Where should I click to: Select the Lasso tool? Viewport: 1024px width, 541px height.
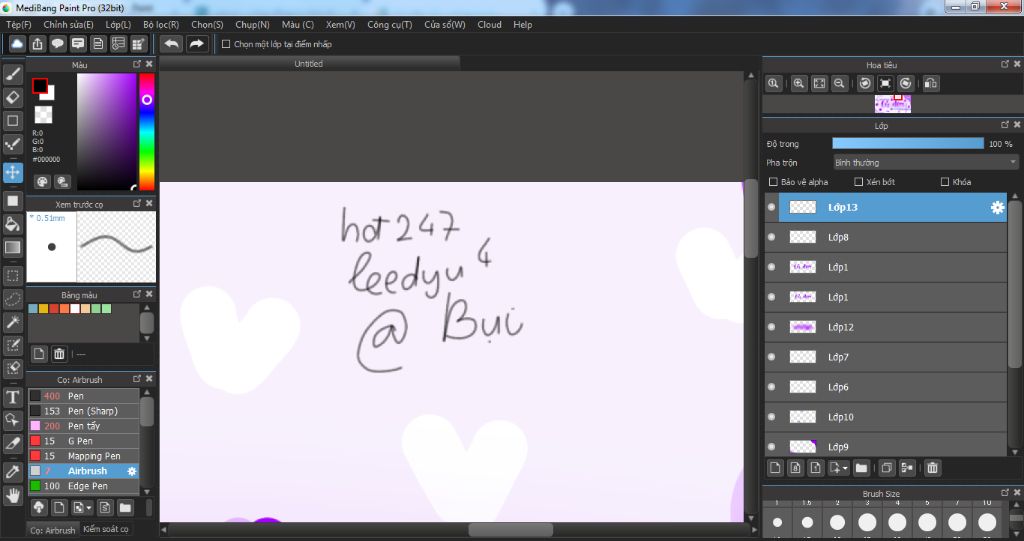pyautogui.click(x=12, y=299)
